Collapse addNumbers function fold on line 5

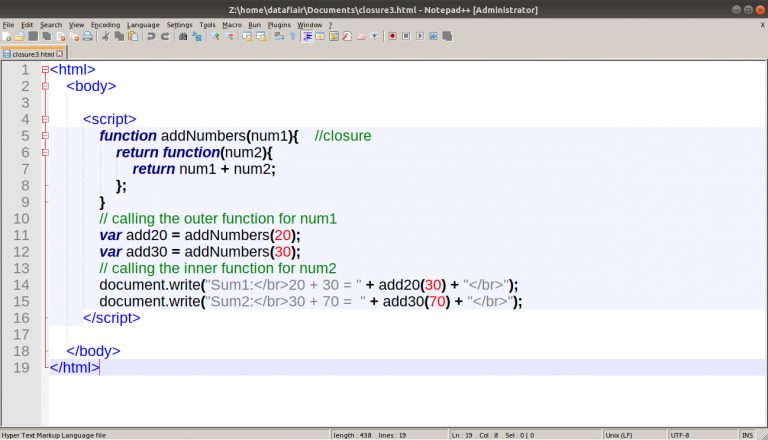[45, 136]
